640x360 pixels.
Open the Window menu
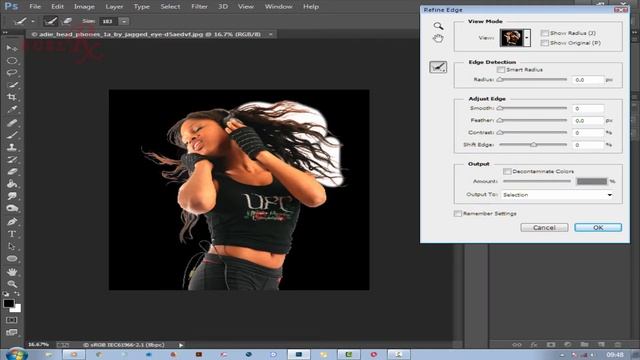coord(278,7)
